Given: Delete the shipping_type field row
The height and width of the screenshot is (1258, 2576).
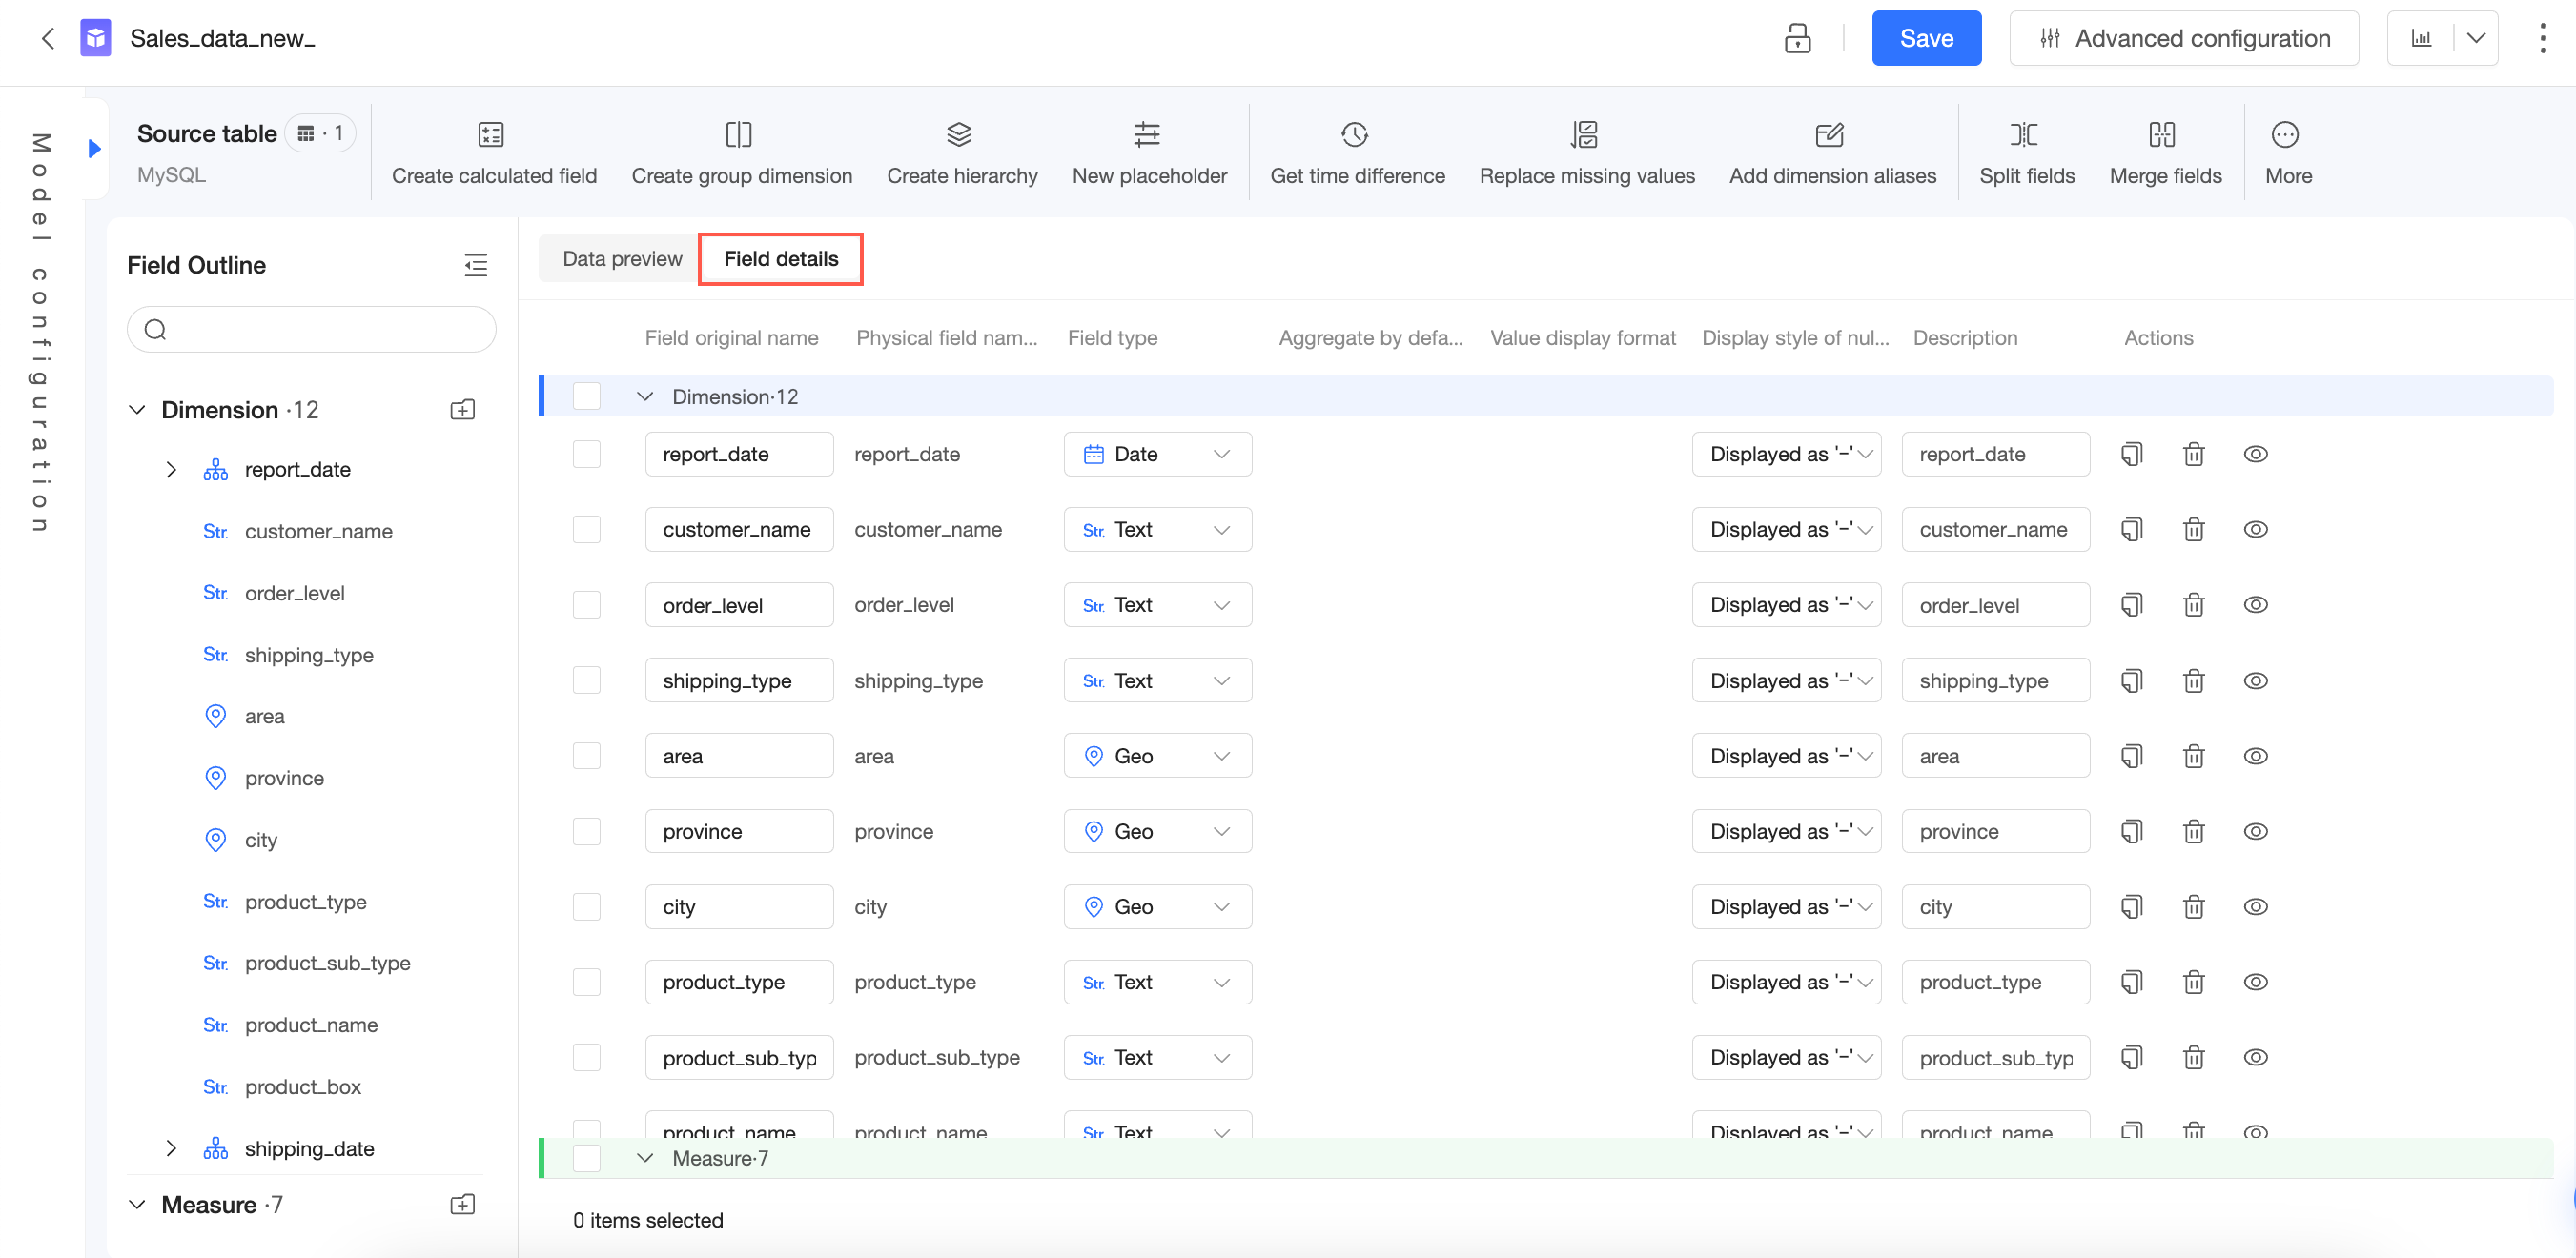Looking at the screenshot, I should pyautogui.click(x=2193, y=680).
